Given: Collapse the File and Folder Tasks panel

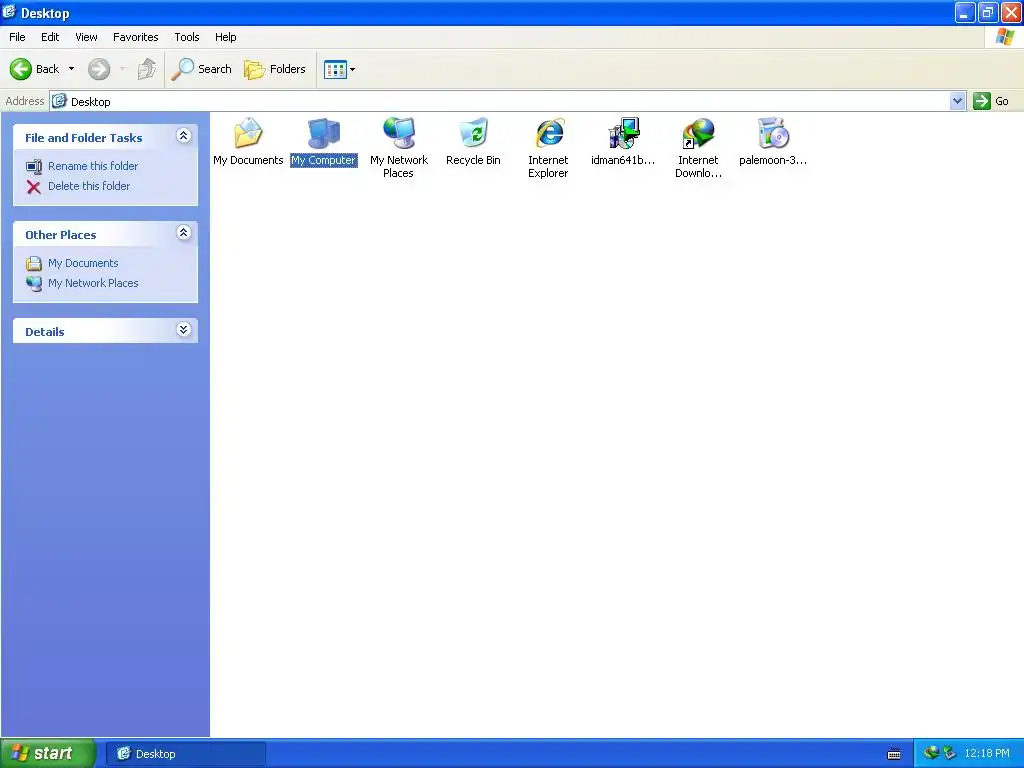Looking at the screenshot, I should [x=184, y=136].
